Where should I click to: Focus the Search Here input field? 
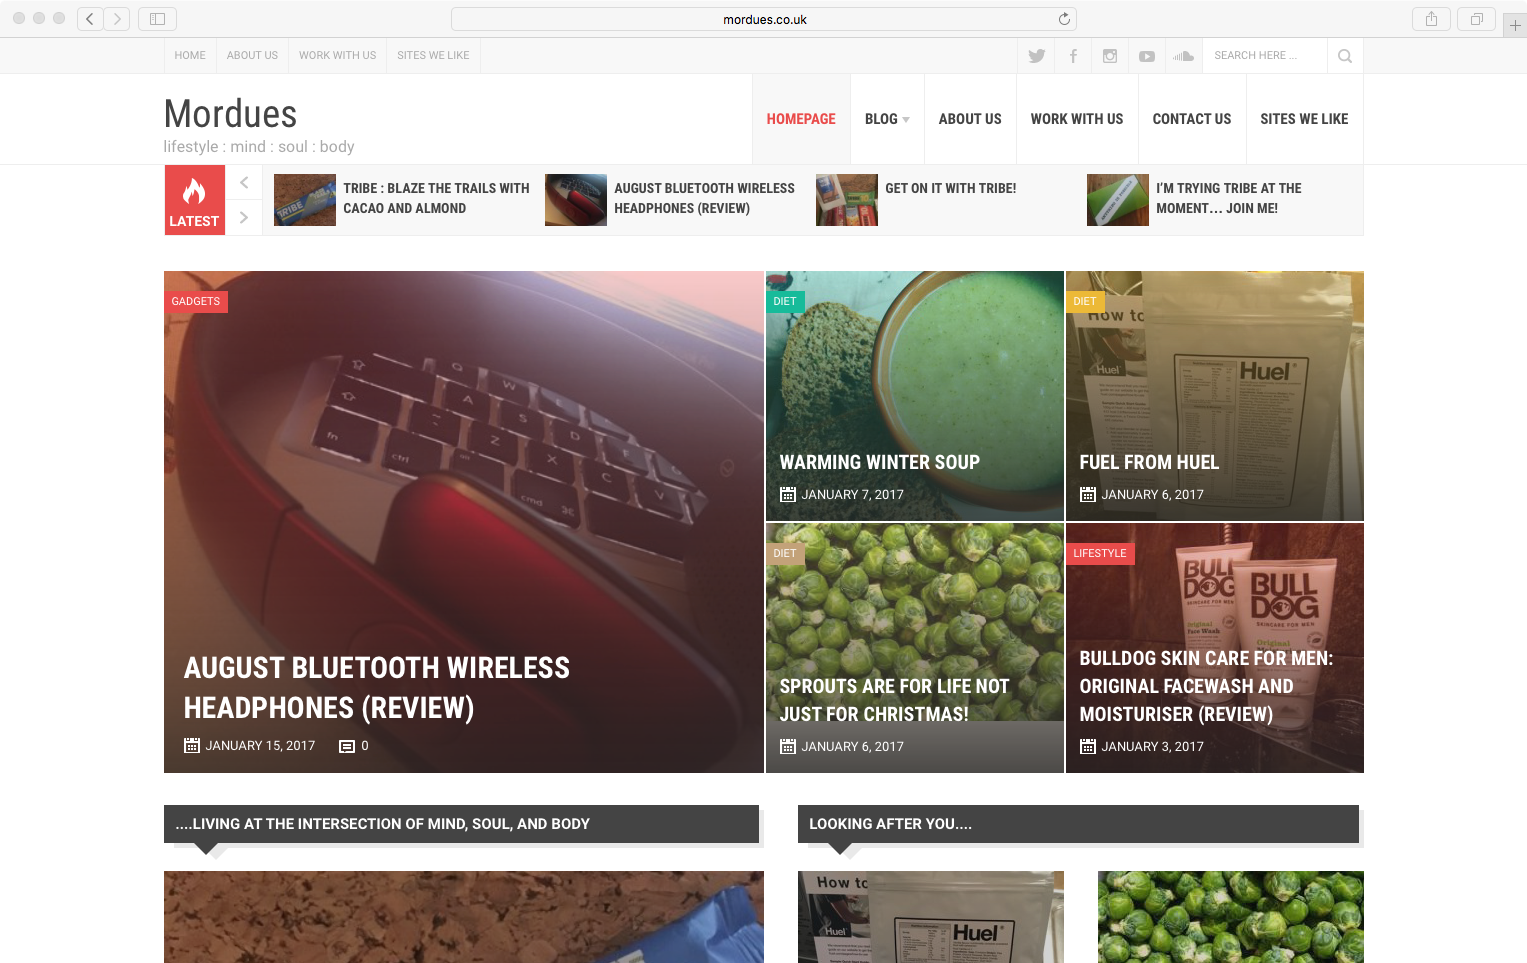point(1265,56)
